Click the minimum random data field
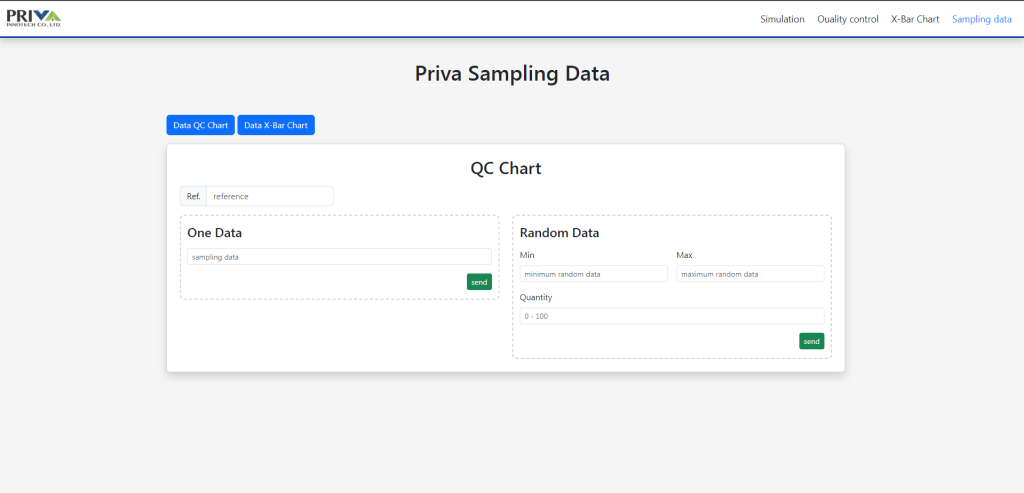The width and height of the screenshot is (1024, 493). (594, 274)
